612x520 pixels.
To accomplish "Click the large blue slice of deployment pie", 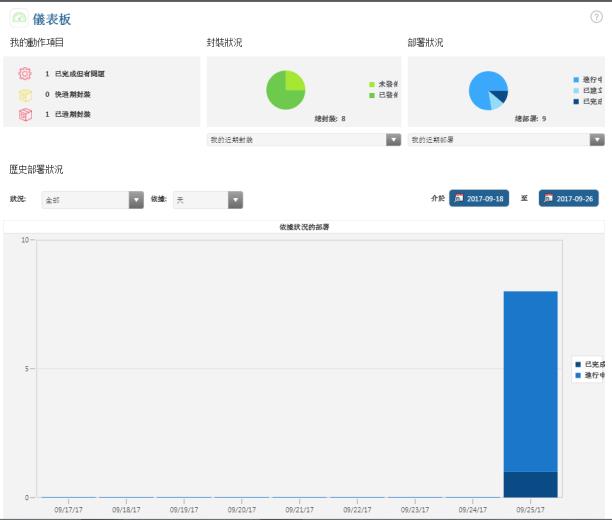I will pyautogui.click(x=481, y=88).
